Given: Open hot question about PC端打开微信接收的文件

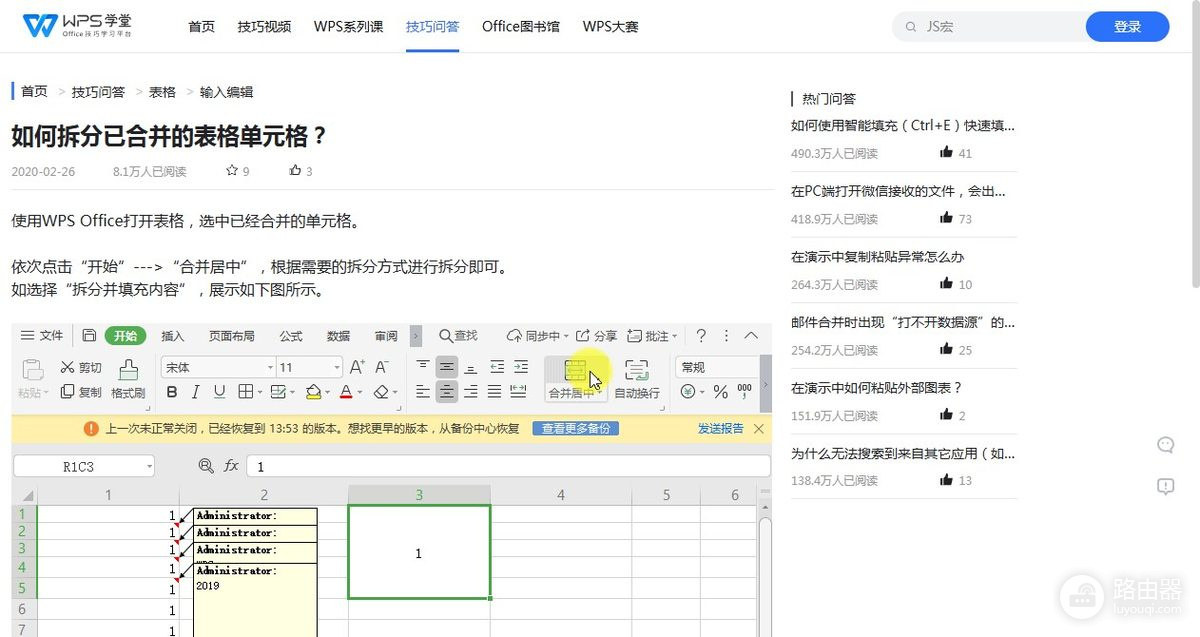Looking at the screenshot, I should click(x=898, y=191).
